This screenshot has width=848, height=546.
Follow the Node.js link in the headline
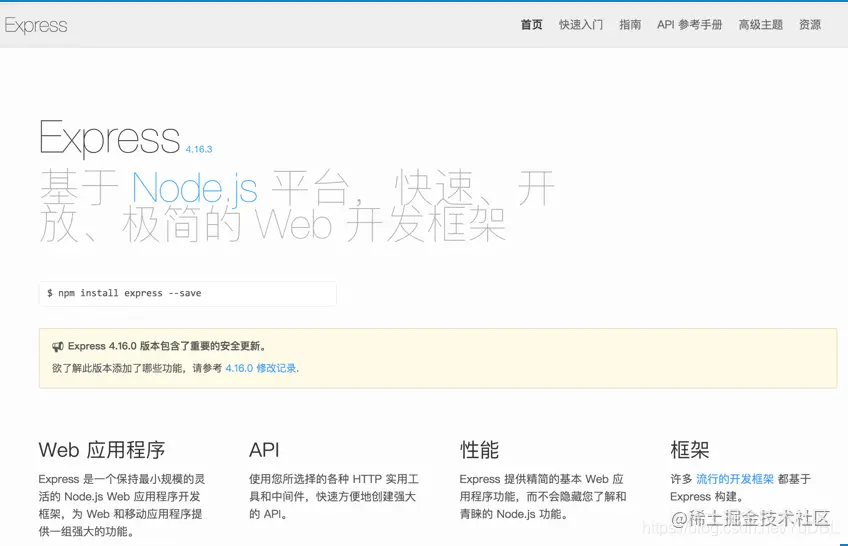pos(195,188)
